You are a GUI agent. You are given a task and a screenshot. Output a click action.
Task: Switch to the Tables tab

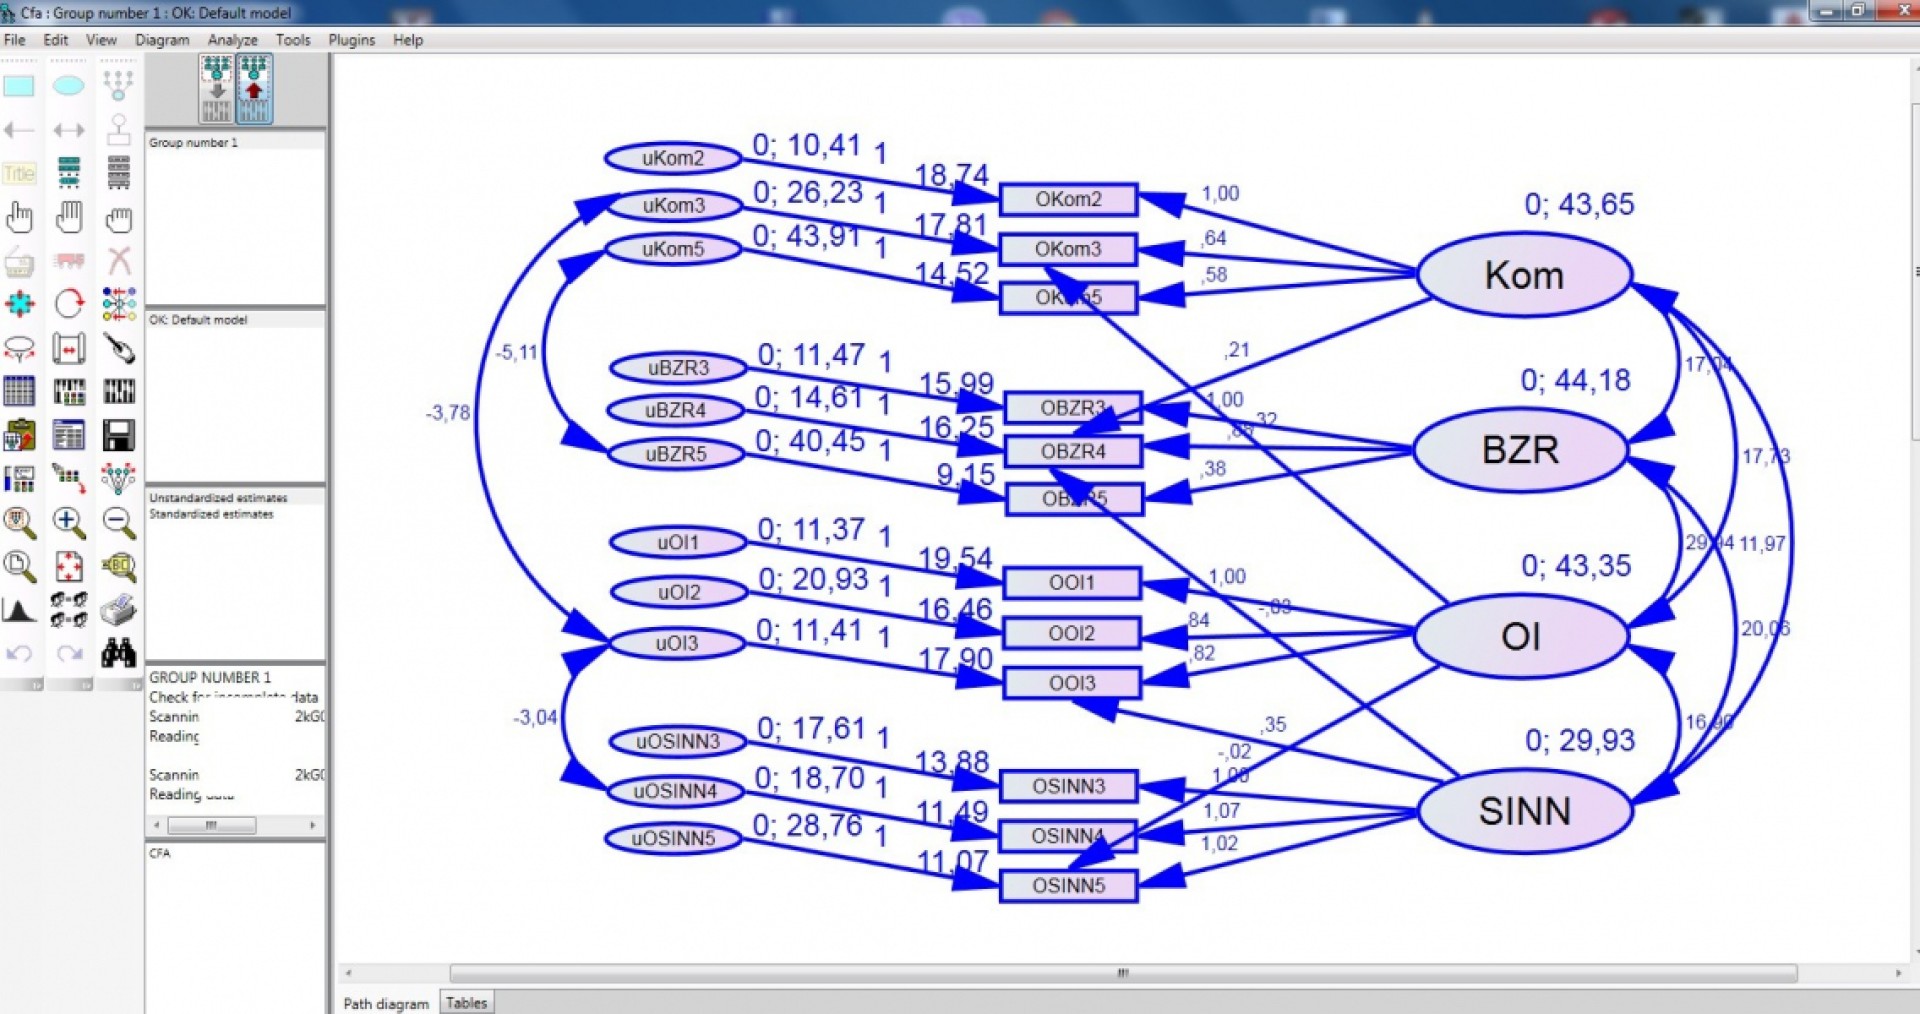coord(466,1003)
